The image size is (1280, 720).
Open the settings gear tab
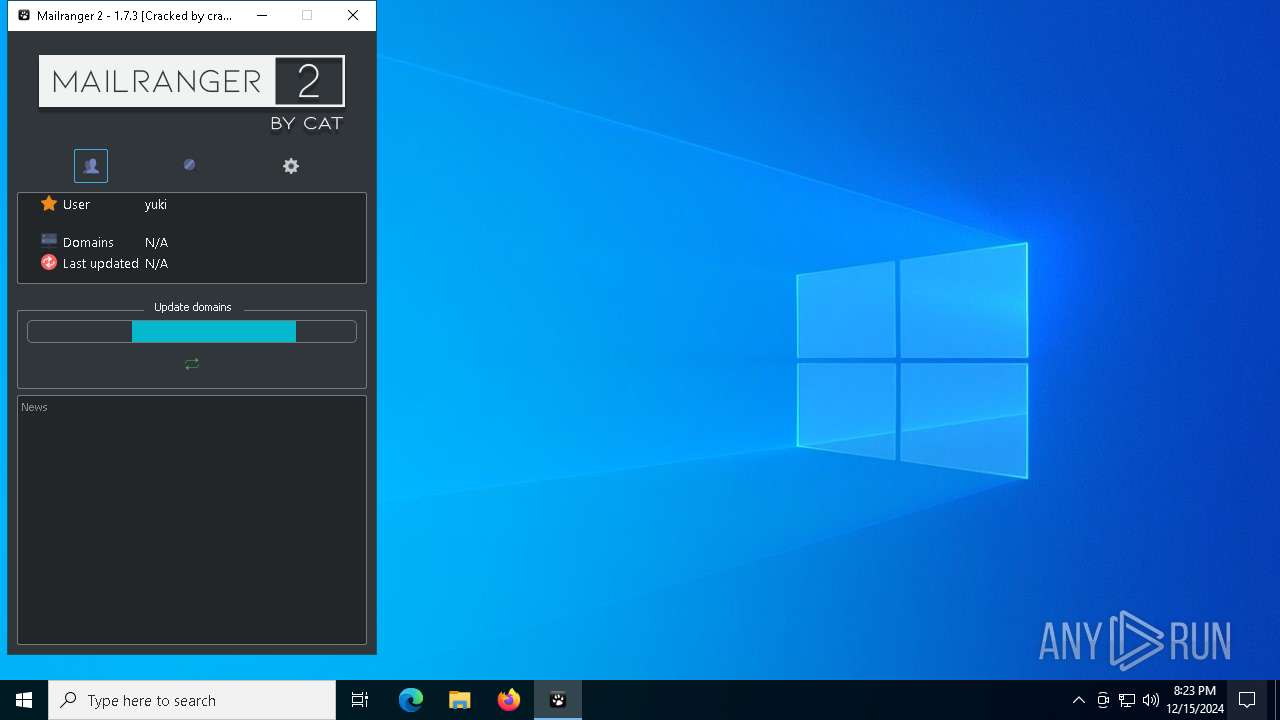[x=291, y=166]
